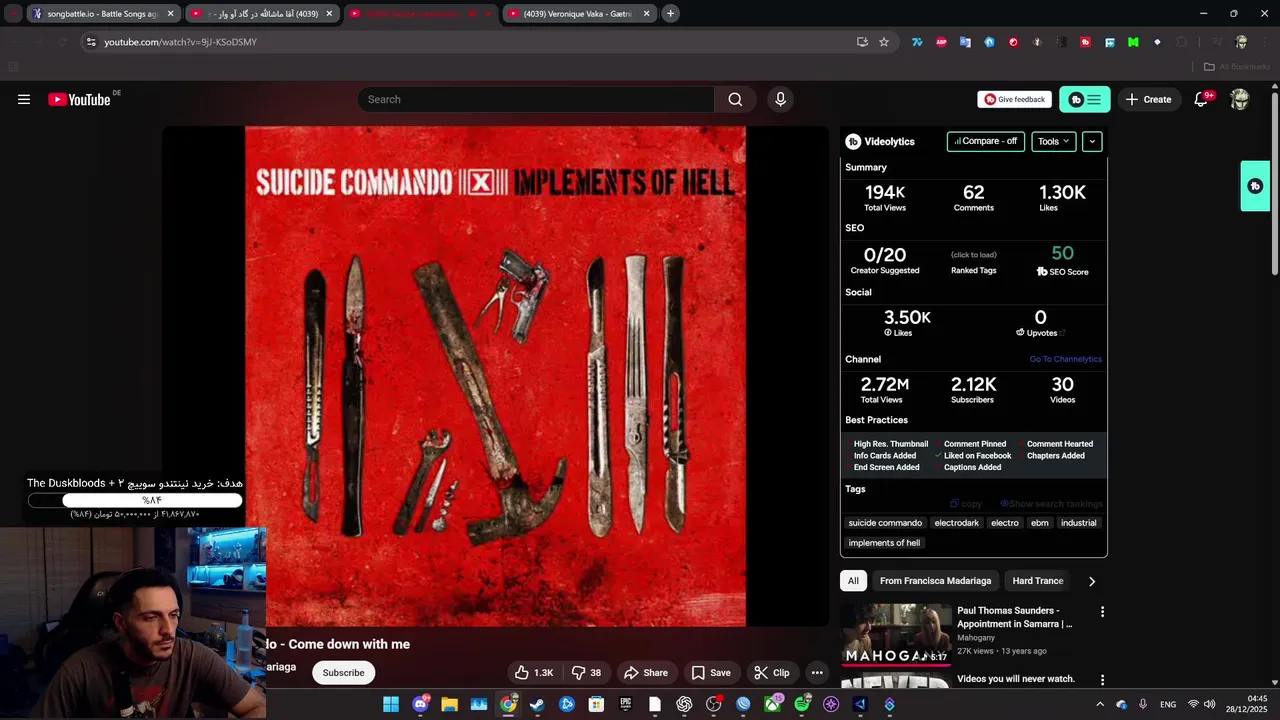Screen dimensions: 1280x720
Task: Like the video with thumbs up
Action: pos(534,673)
